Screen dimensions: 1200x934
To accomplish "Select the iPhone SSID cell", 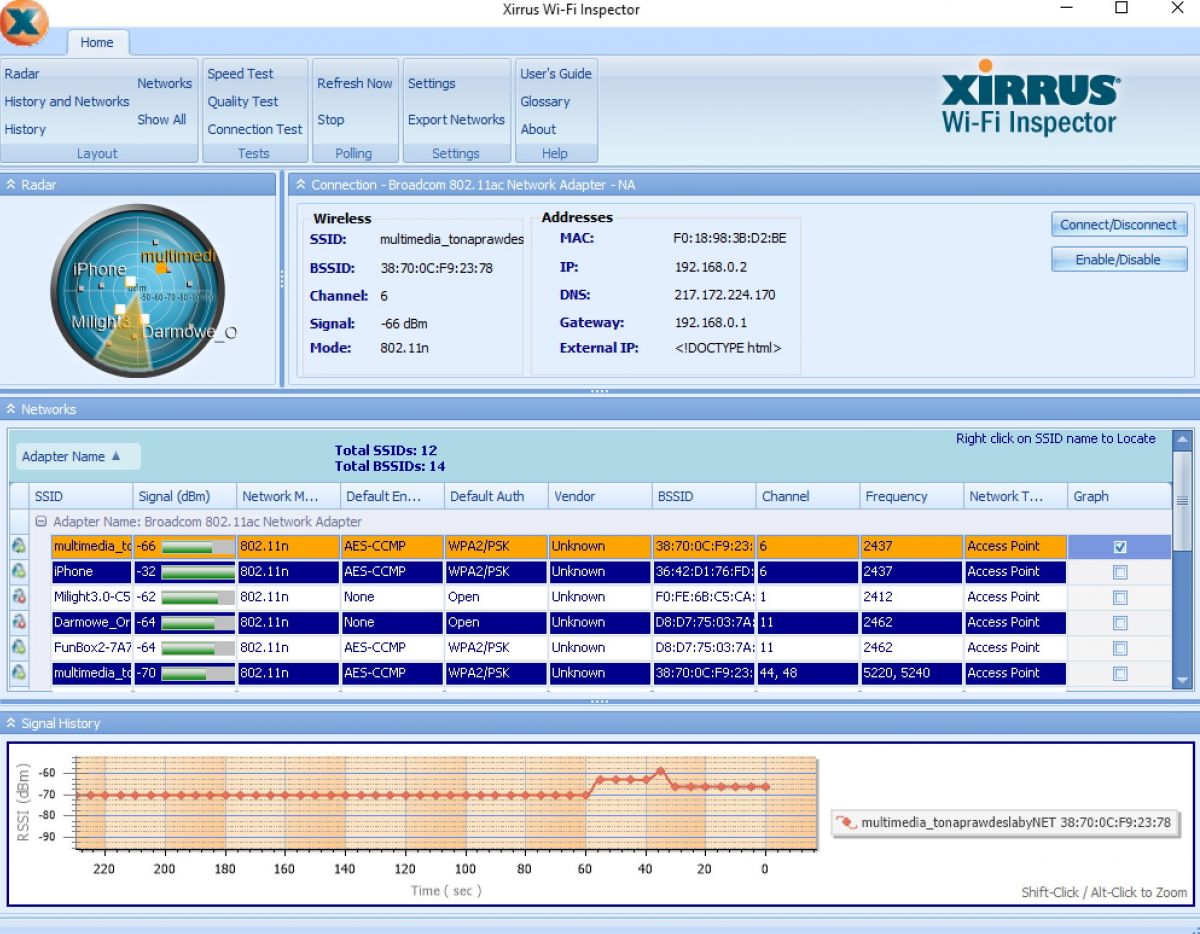I will pos(92,572).
